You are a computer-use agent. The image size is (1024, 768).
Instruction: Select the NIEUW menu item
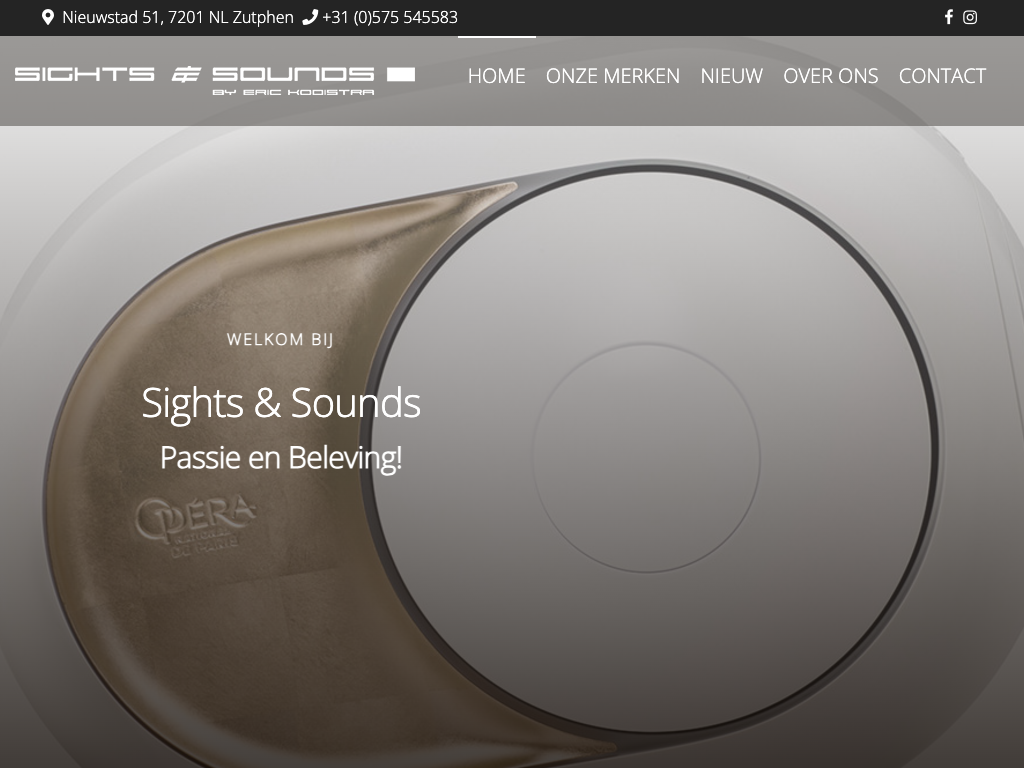(731, 76)
